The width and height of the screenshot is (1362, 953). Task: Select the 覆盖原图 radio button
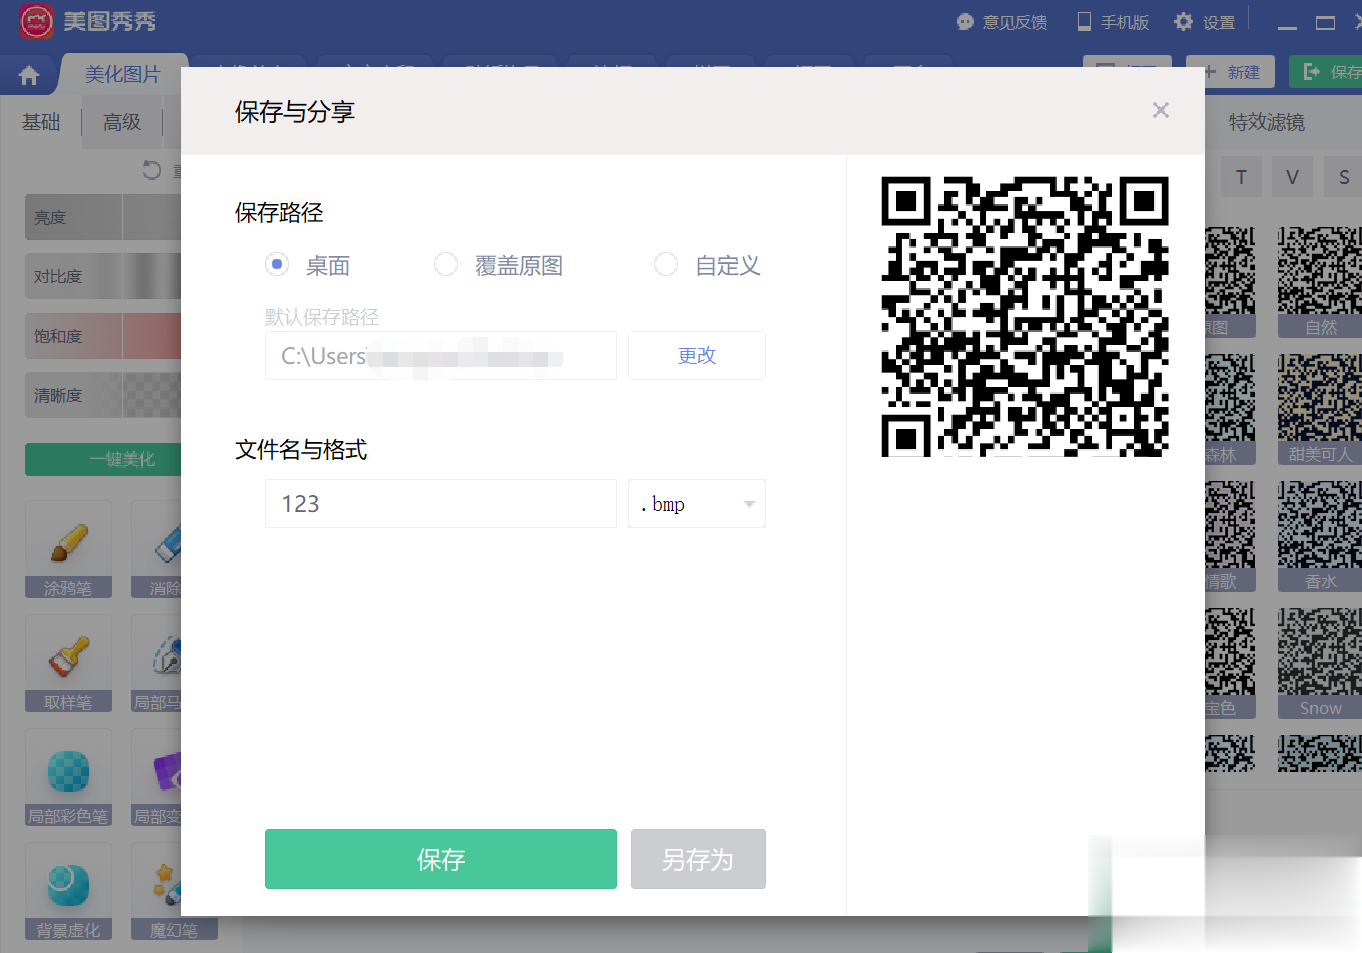[446, 264]
